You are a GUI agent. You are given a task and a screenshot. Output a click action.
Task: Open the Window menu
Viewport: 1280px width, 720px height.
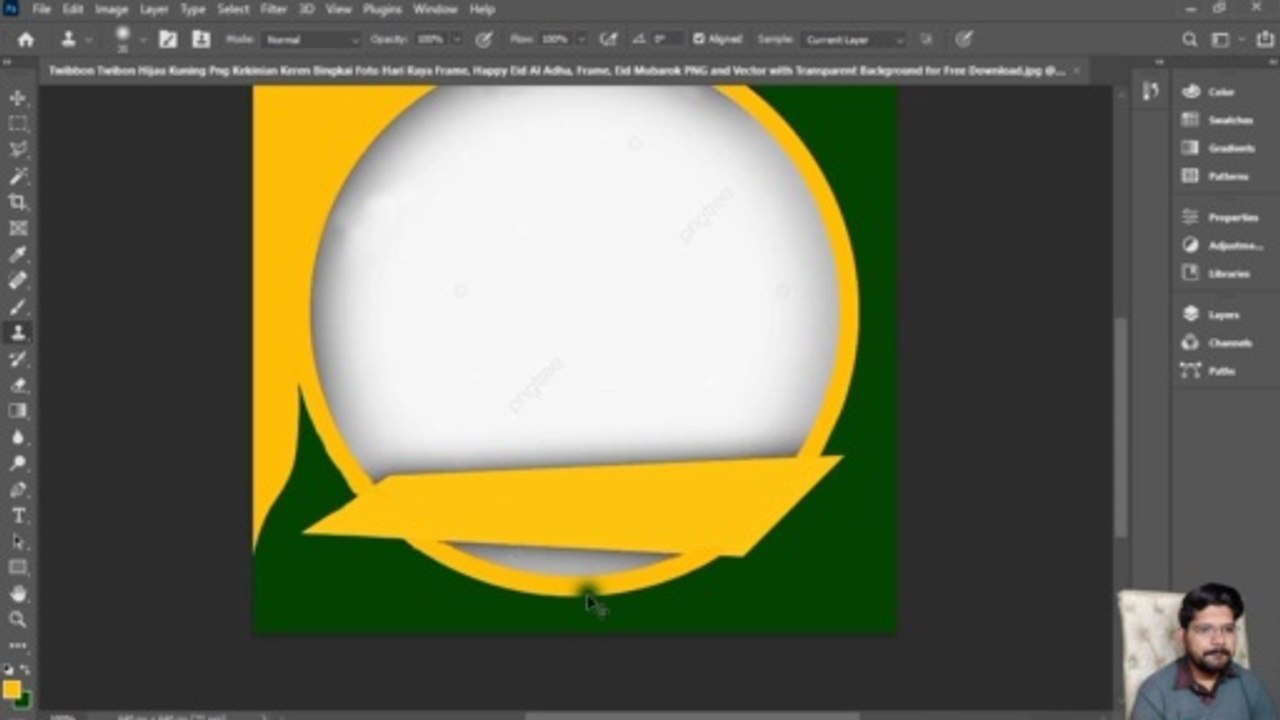pos(435,9)
